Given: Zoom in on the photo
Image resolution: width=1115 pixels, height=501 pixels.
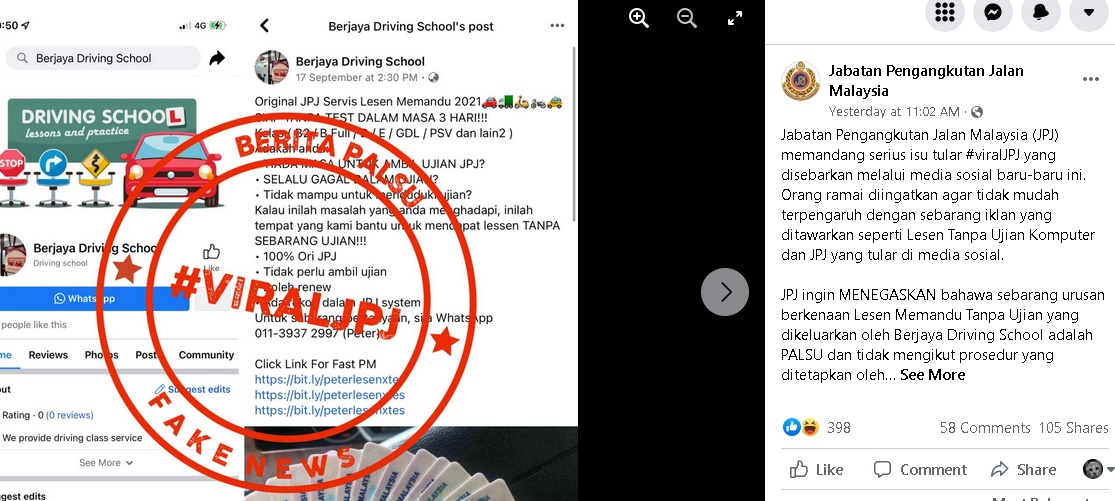Looking at the screenshot, I should point(639,18).
